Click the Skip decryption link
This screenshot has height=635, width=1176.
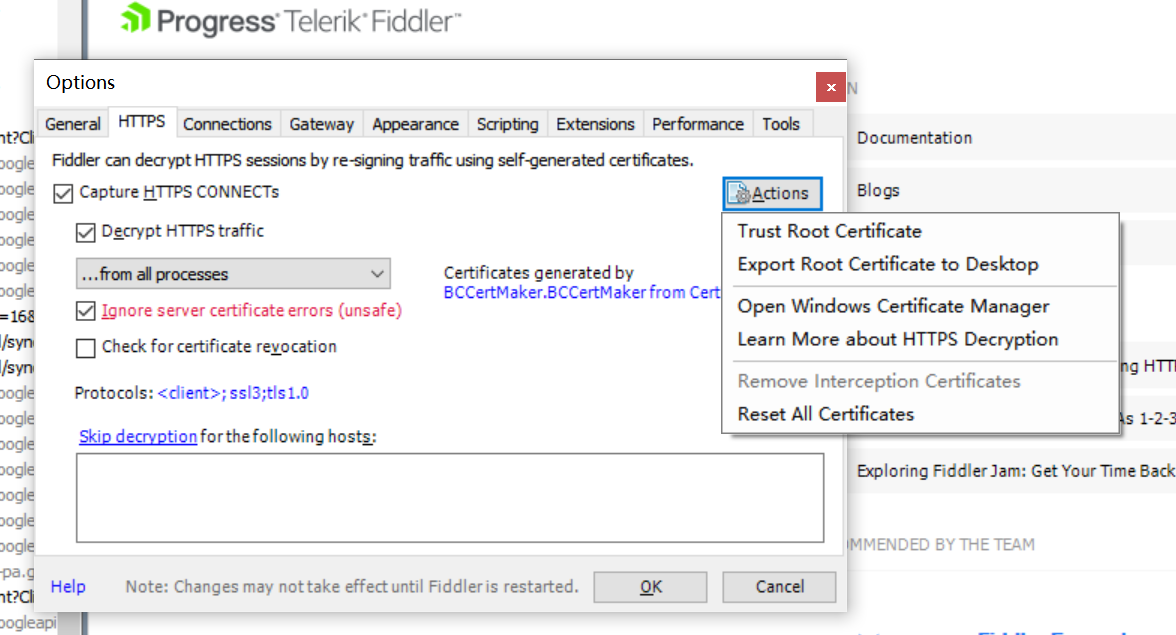tap(138, 436)
